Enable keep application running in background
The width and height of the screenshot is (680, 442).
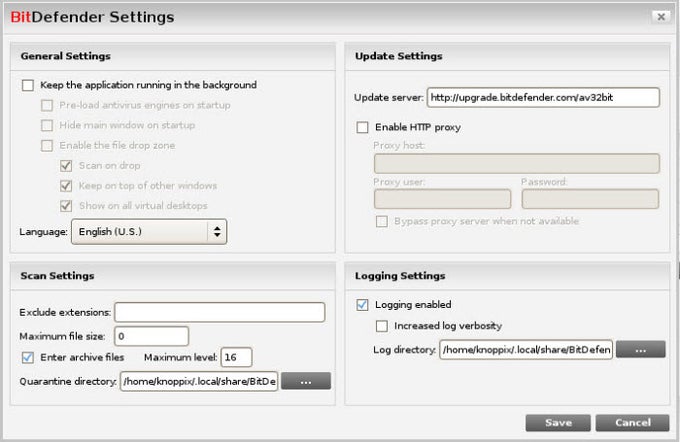(x=28, y=85)
